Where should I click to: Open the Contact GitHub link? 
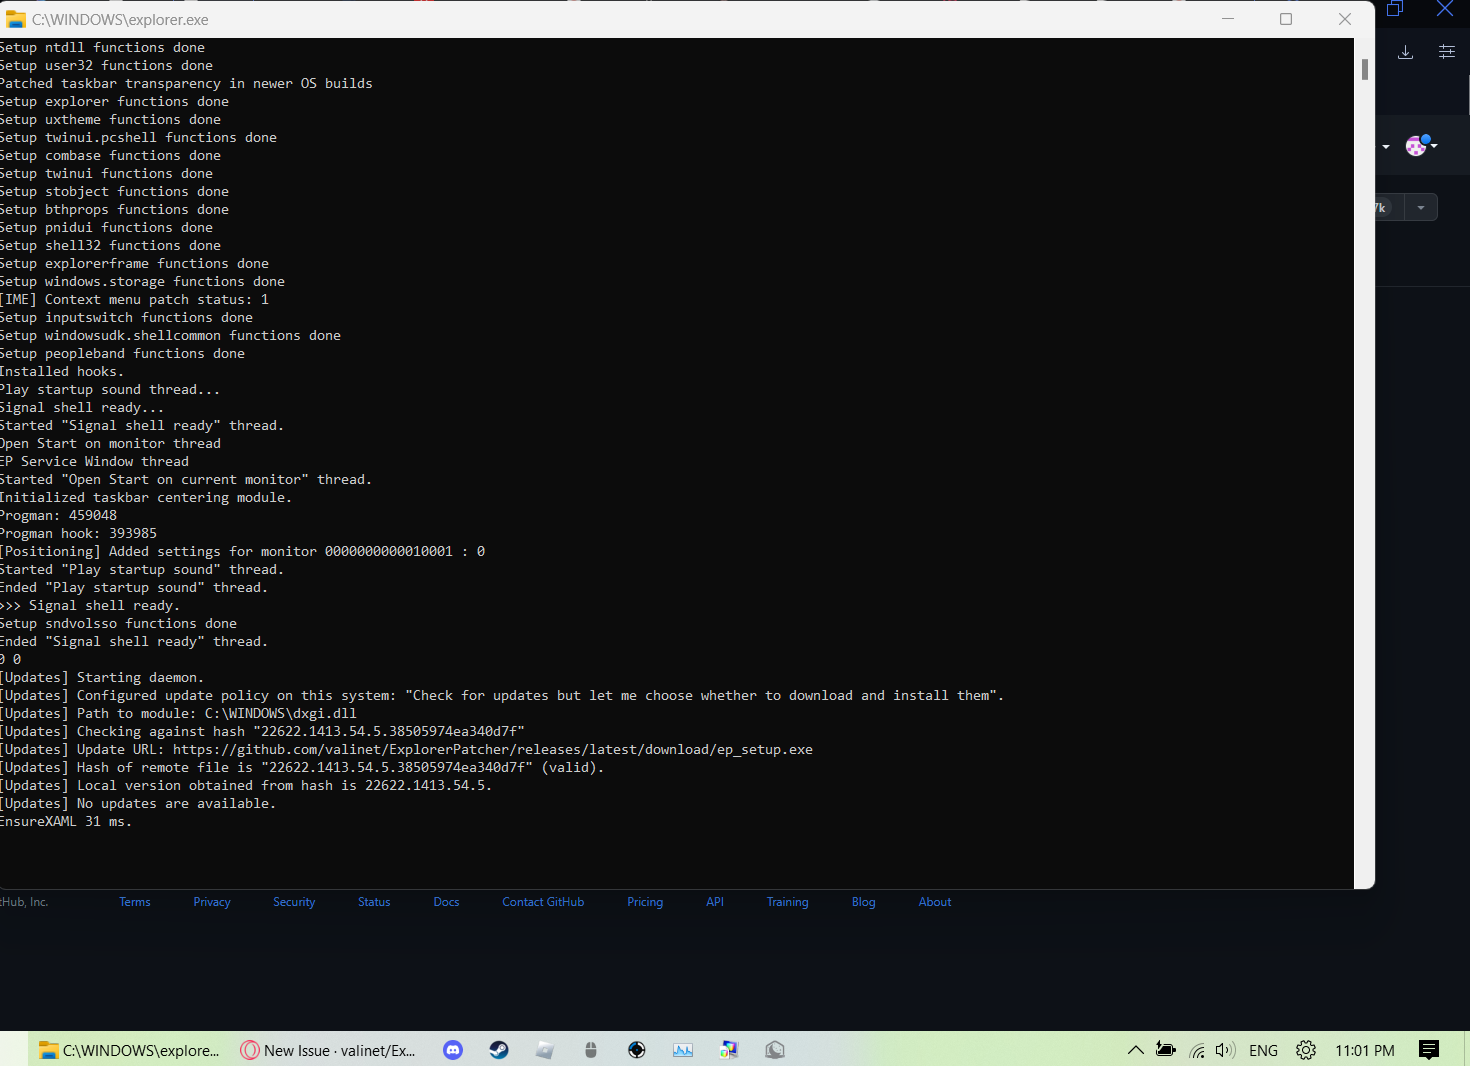coord(543,901)
